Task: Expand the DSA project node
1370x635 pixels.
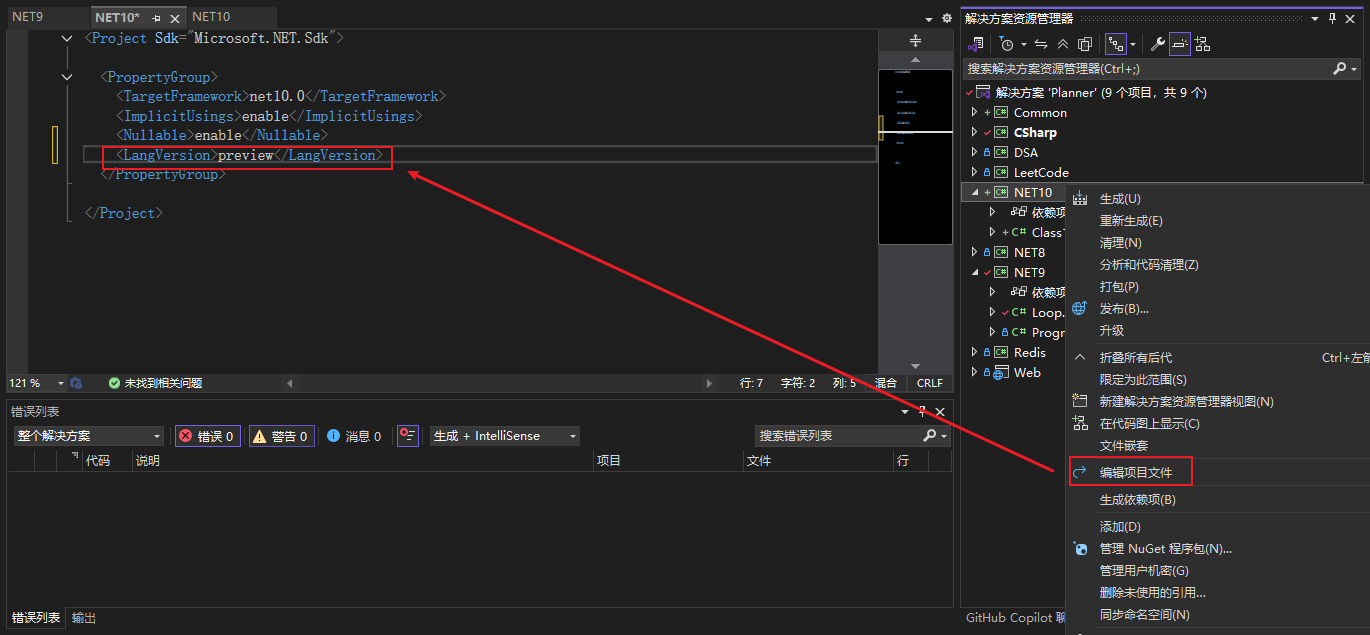Action: tap(974, 152)
